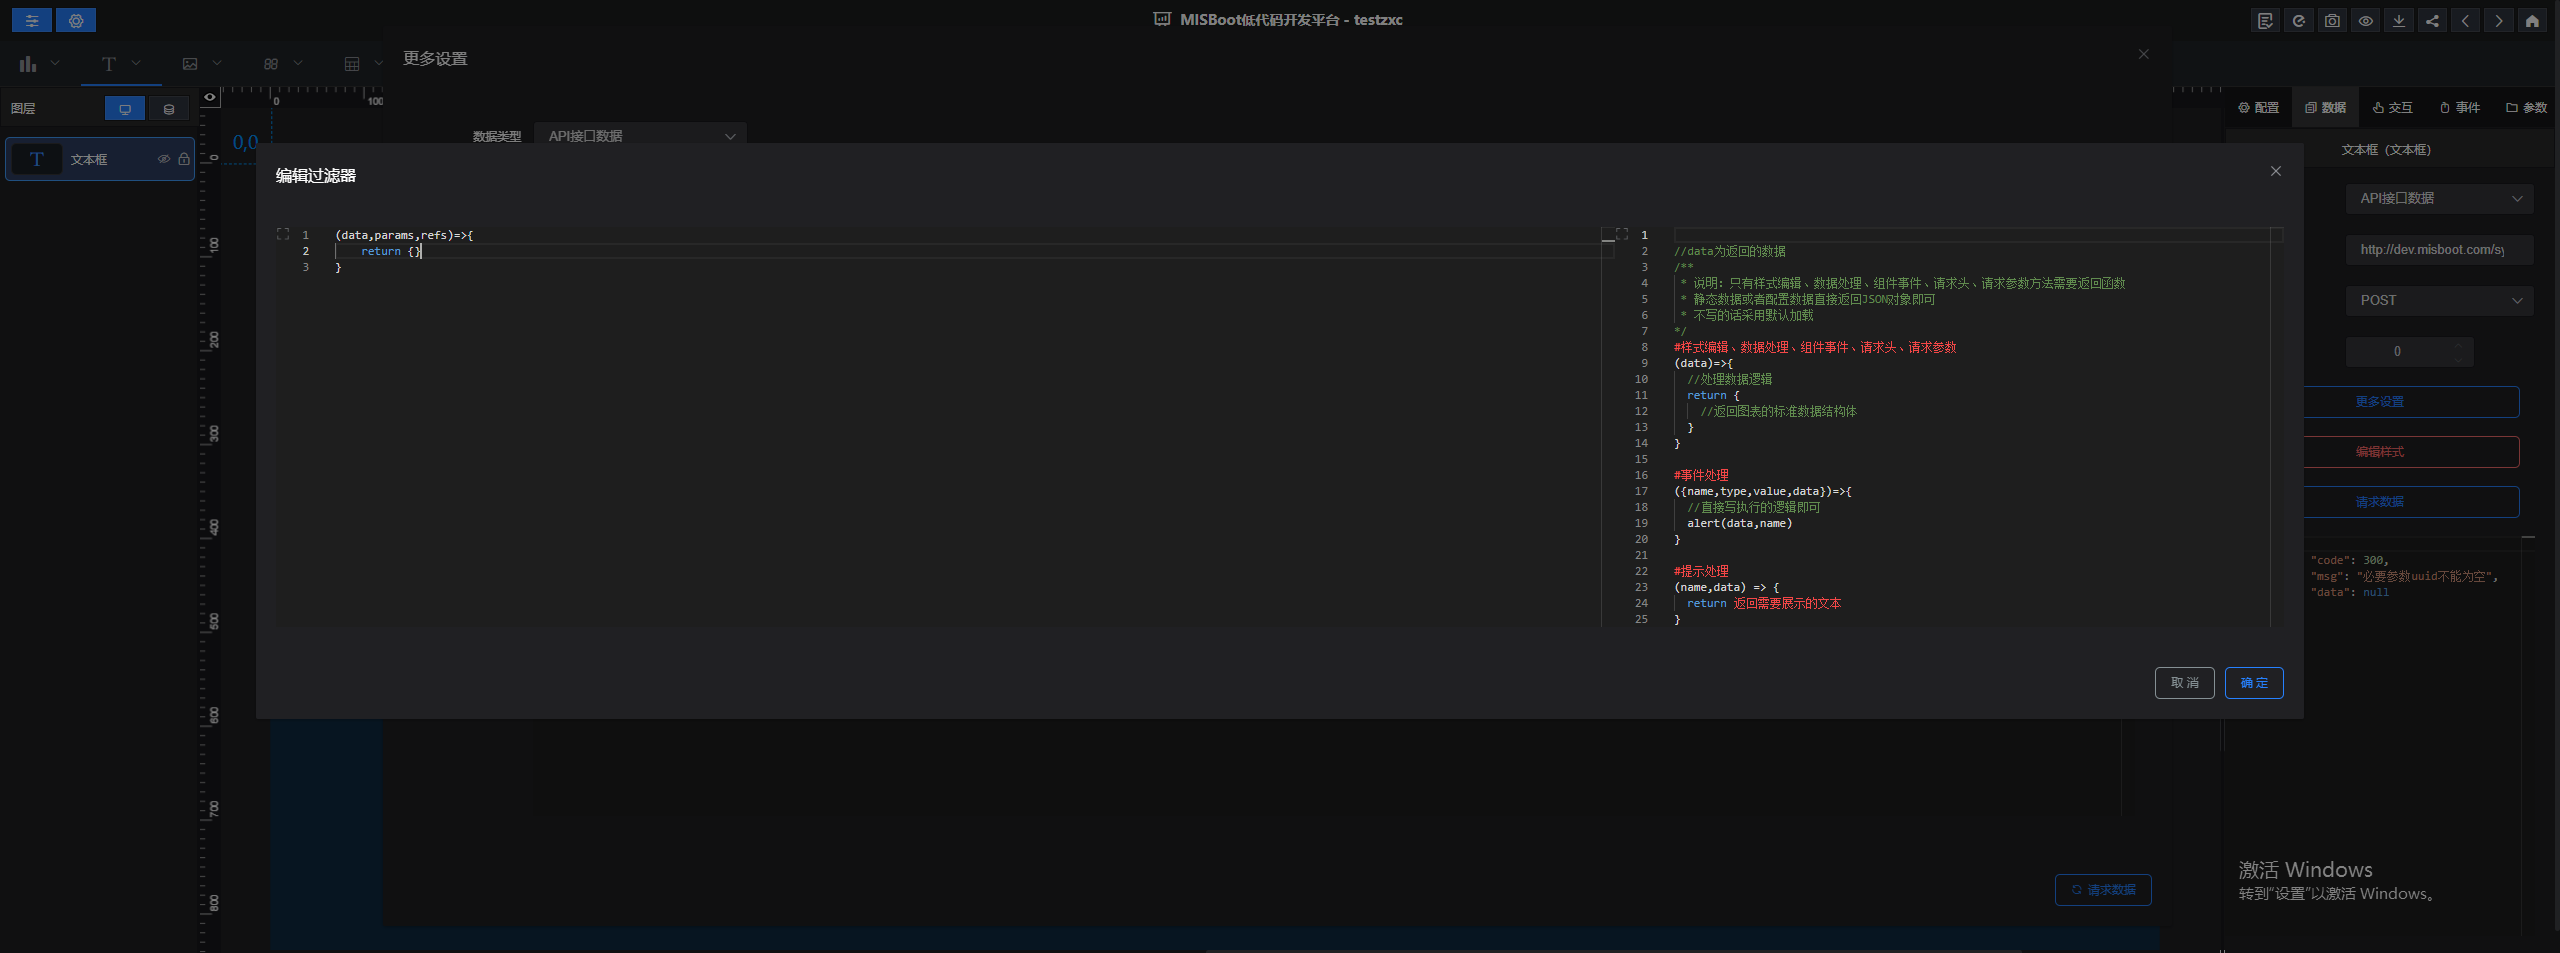
Task: Click the 事件 tab mouse icon
Action: [x=2445, y=108]
